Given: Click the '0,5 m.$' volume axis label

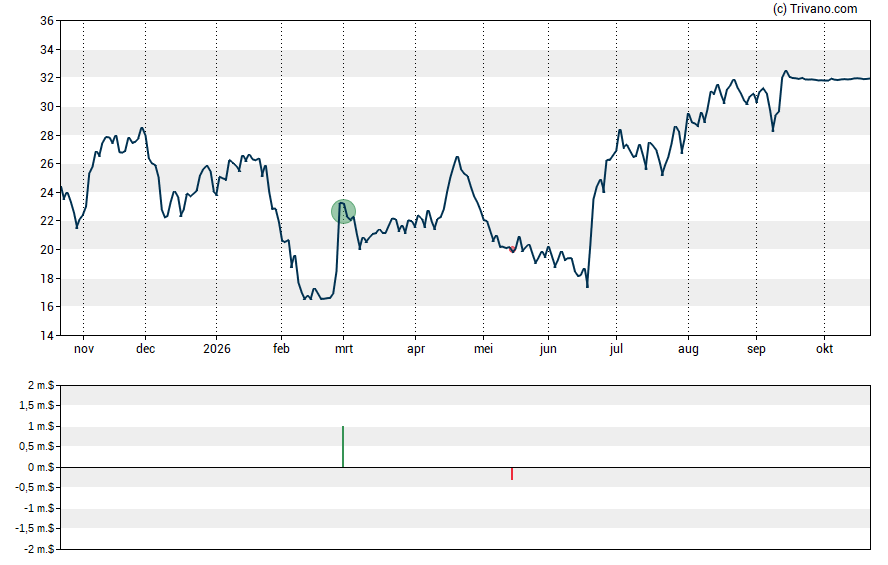Looking at the screenshot, I should coord(37,447).
